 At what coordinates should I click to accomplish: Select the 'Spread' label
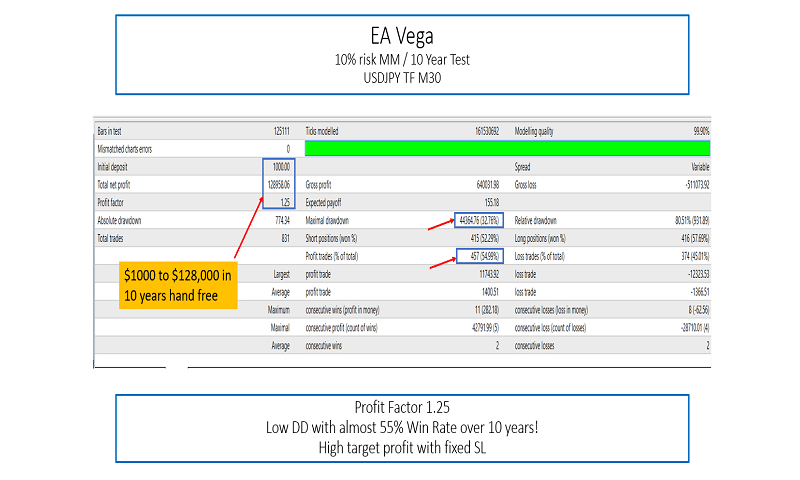click(522, 167)
